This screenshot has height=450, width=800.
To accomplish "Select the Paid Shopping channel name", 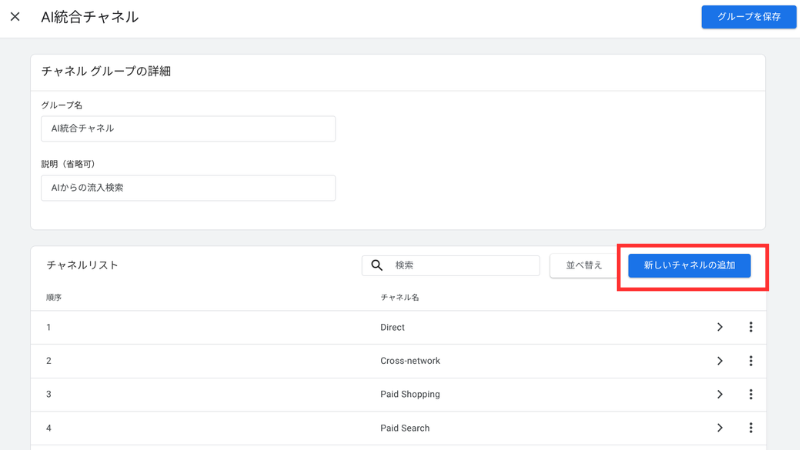I will coord(410,394).
